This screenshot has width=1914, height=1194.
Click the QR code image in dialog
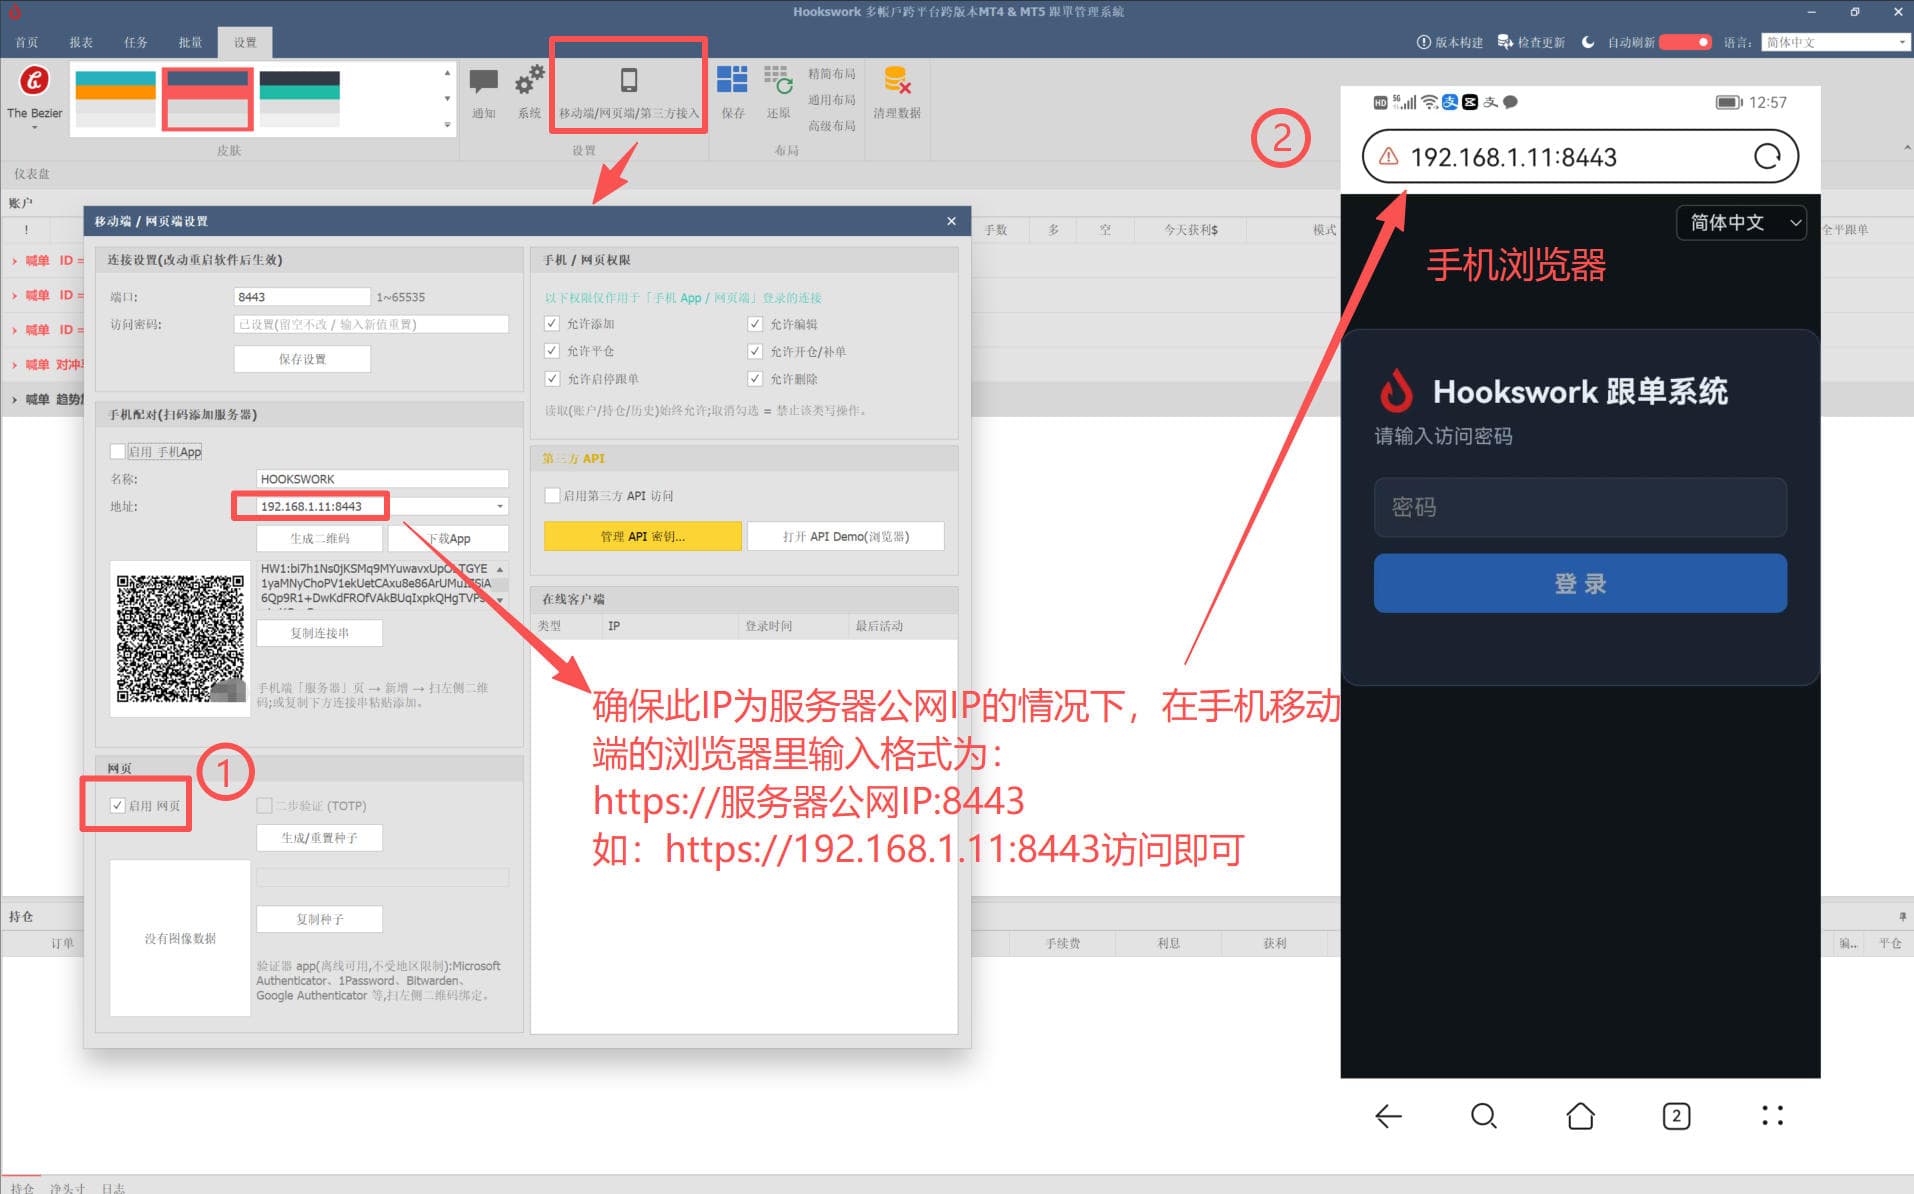coord(180,638)
